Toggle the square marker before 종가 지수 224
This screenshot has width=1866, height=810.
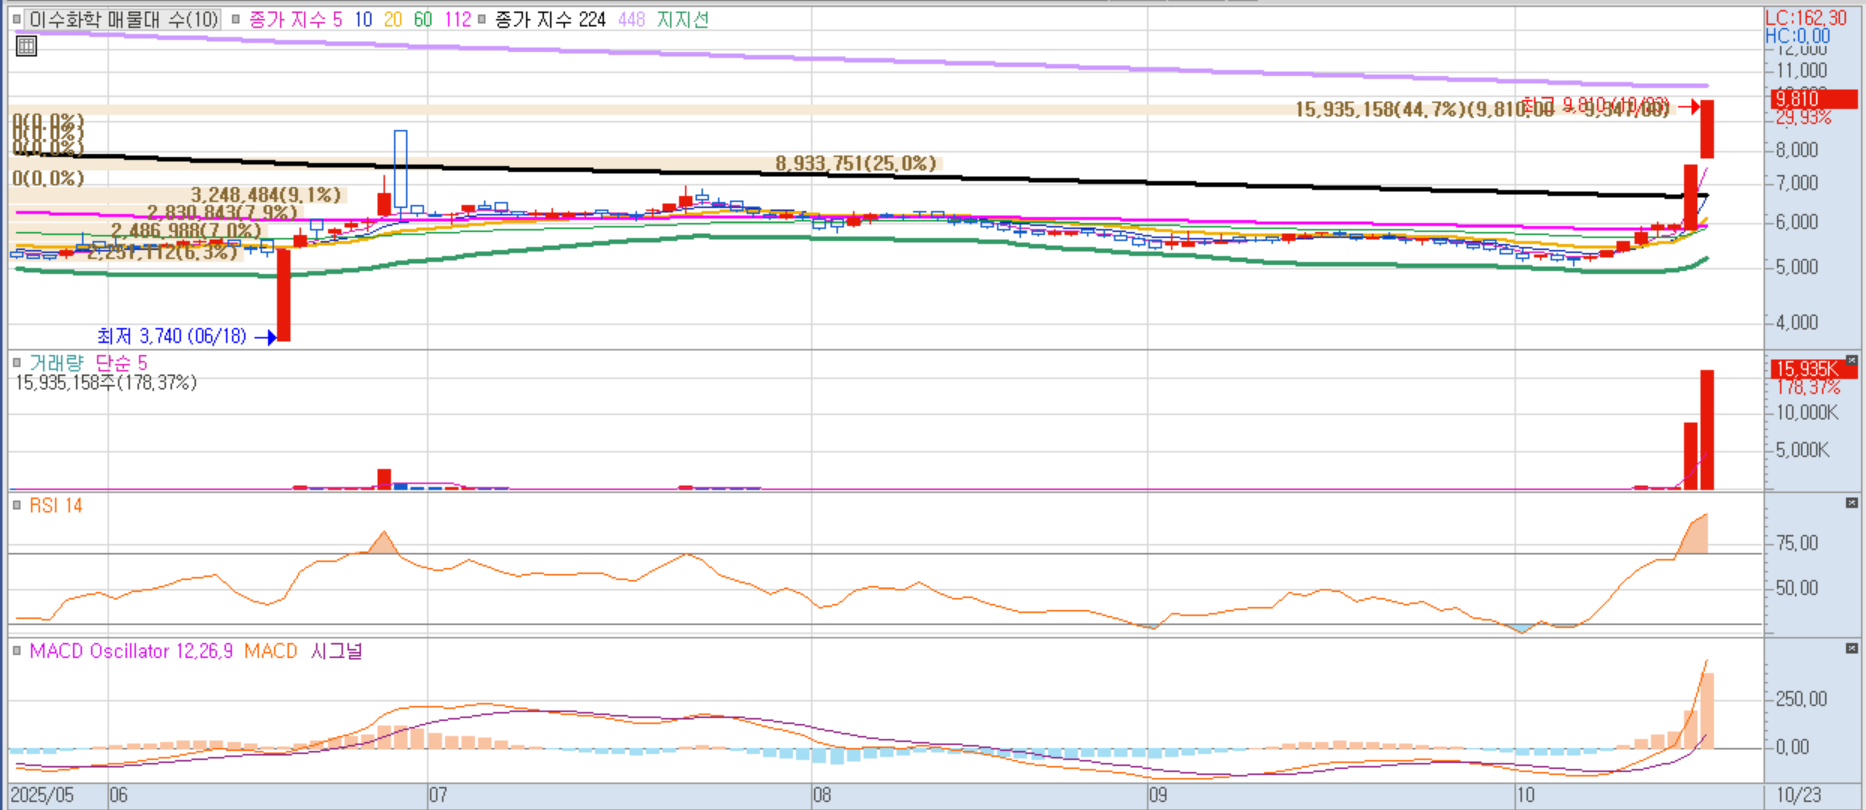pyautogui.click(x=482, y=19)
